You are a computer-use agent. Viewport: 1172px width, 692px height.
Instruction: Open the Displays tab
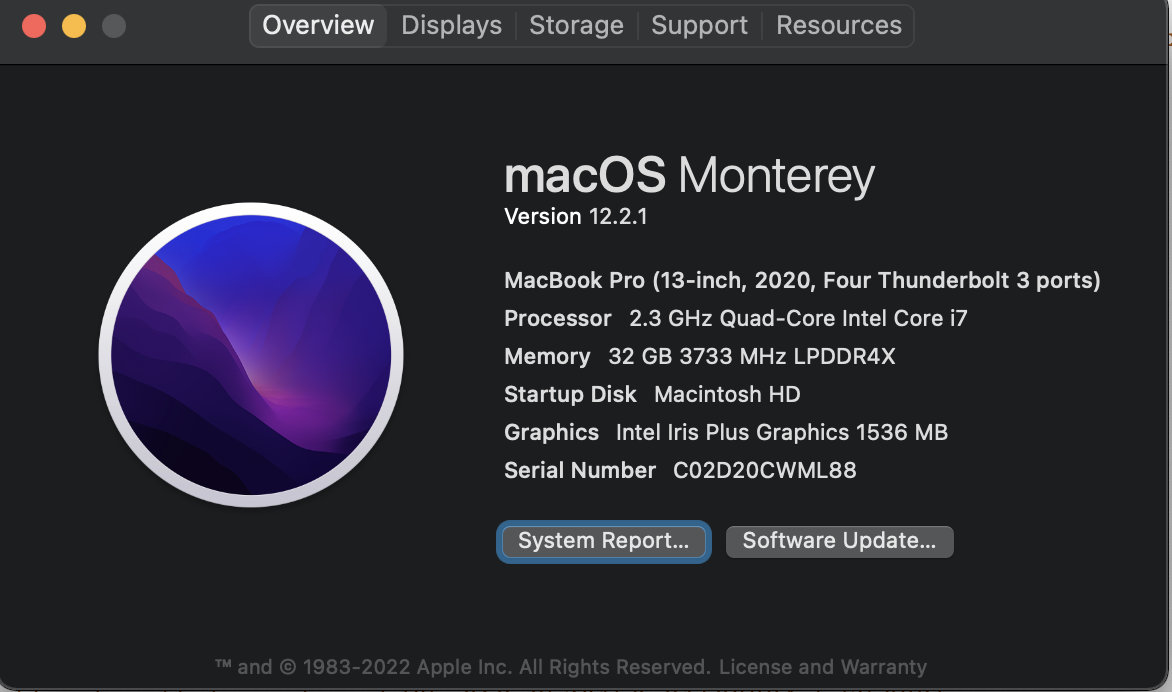coord(451,25)
